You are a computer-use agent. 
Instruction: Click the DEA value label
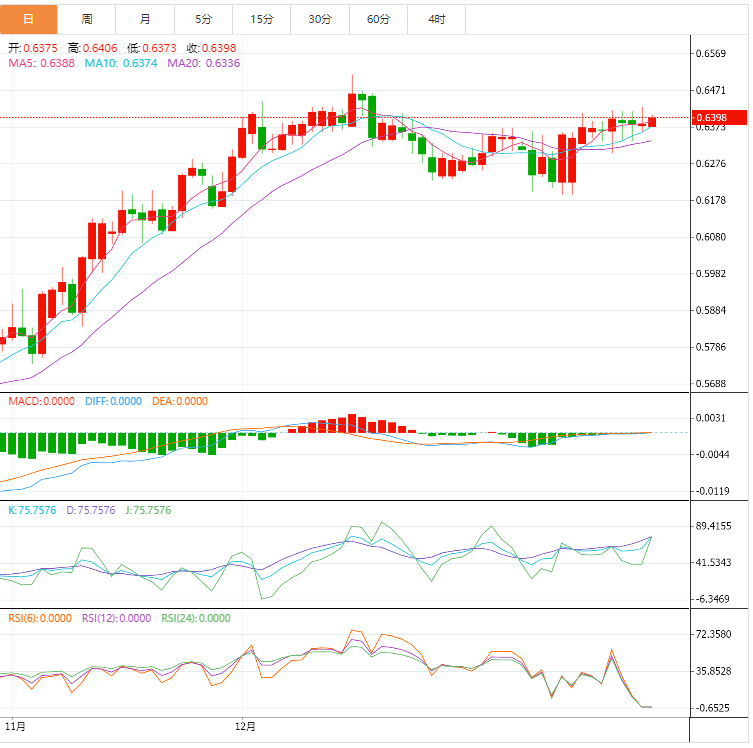180,401
